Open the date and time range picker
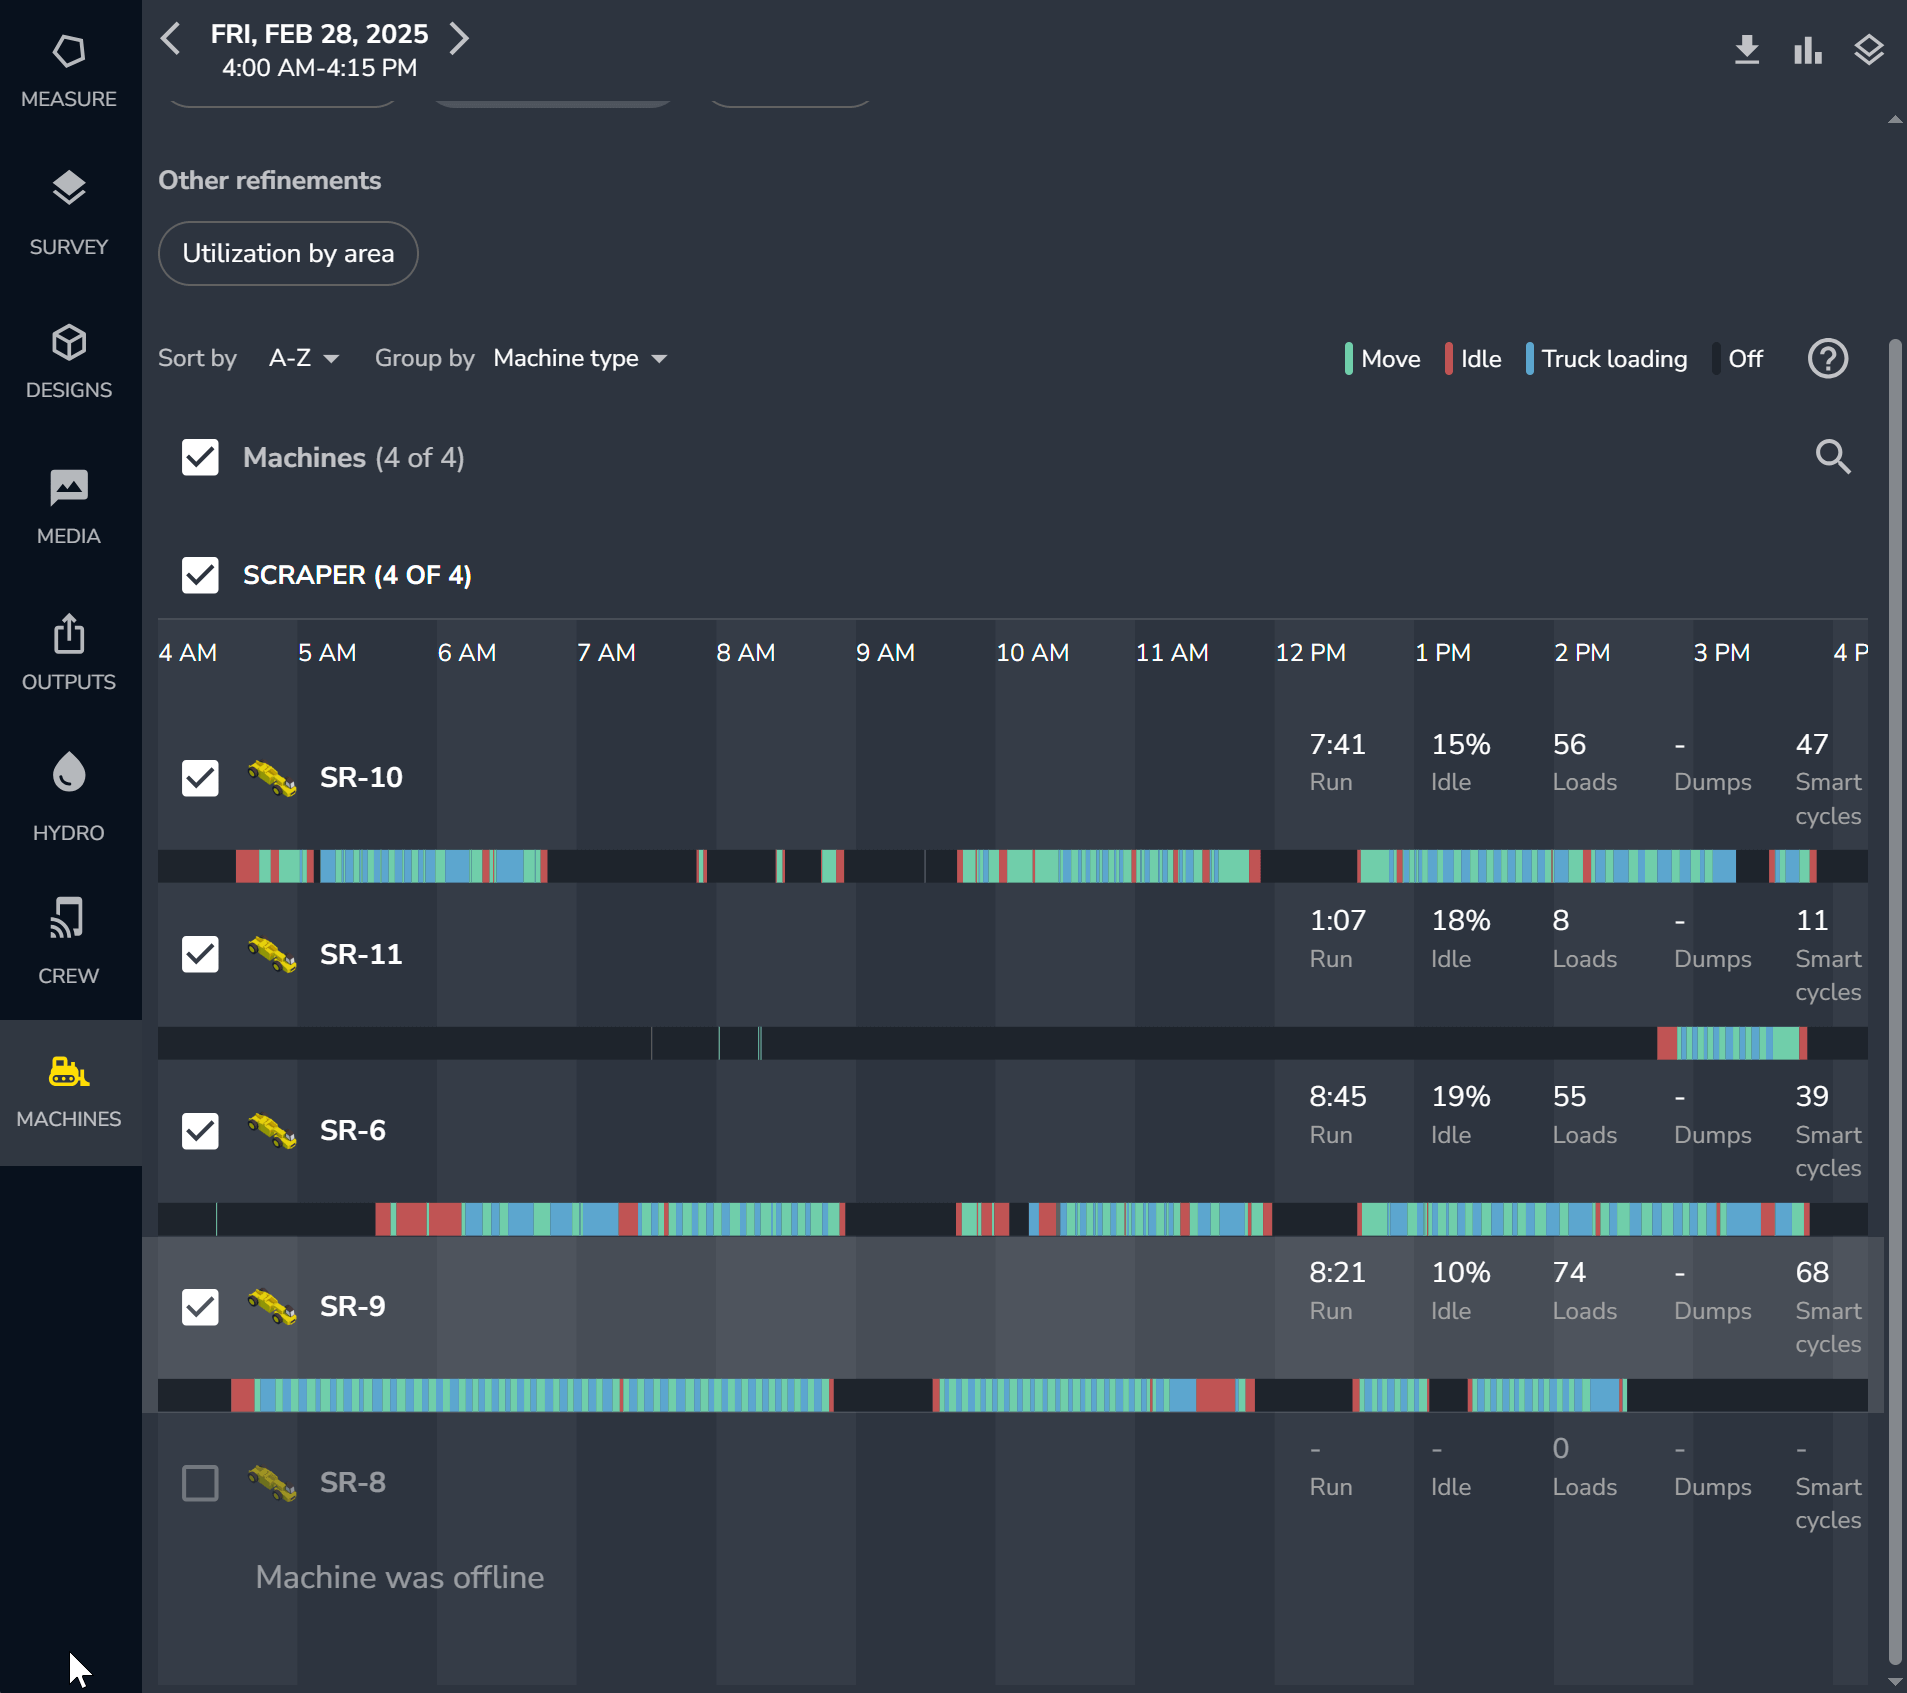Image resolution: width=1907 pixels, height=1693 pixels. [x=319, y=51]
